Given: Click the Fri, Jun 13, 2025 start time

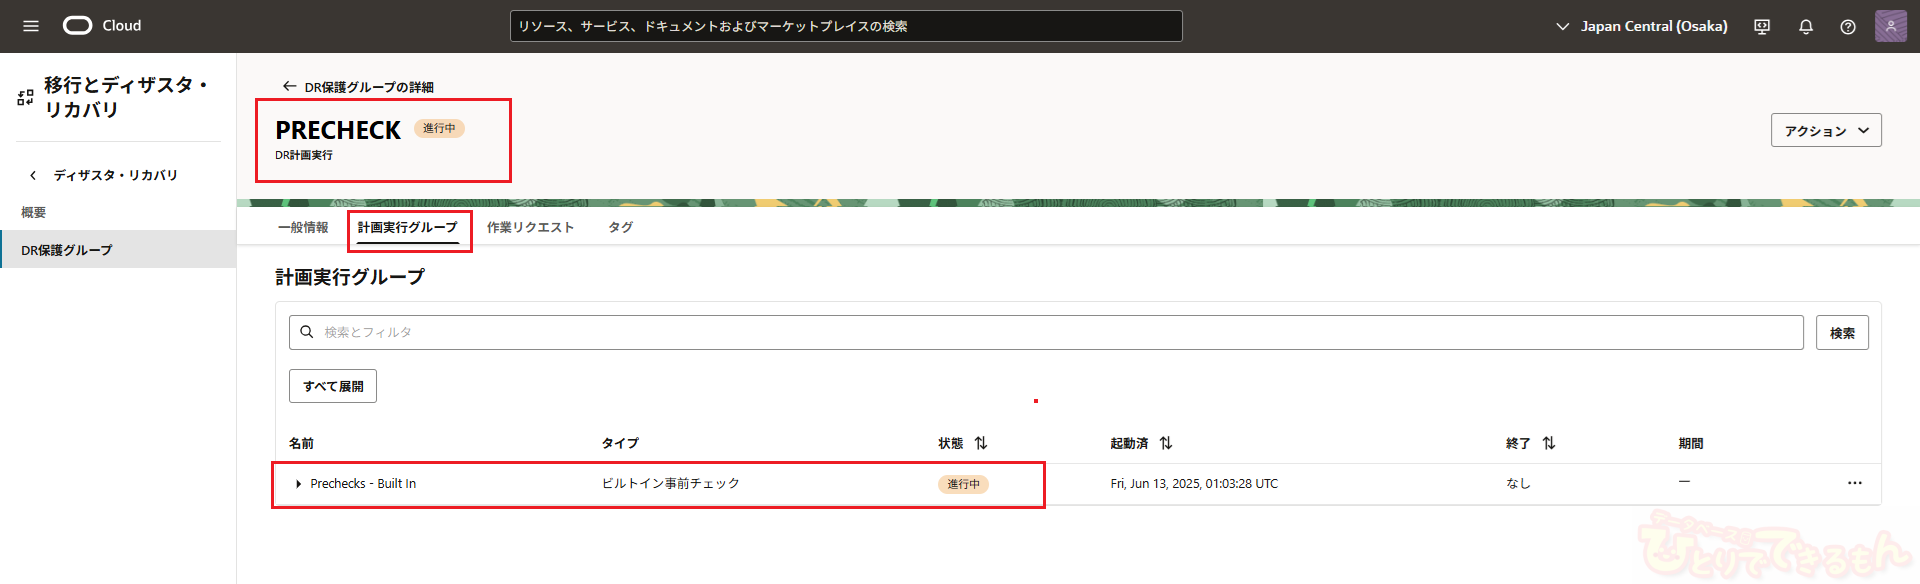Looking at the screenshot, I should (x=1194, y=484).
